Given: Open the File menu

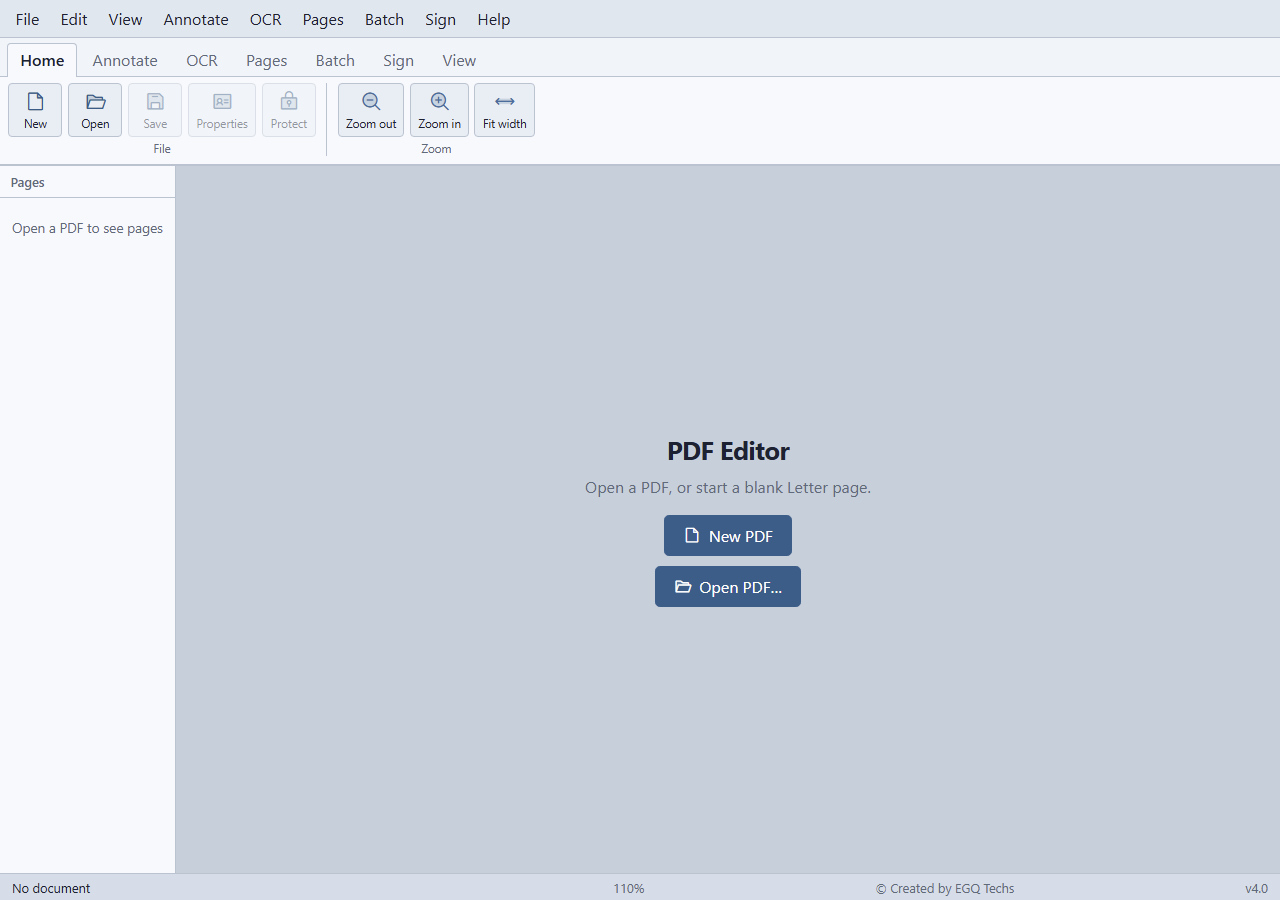Looking at the screenshot, I should 28,19.
